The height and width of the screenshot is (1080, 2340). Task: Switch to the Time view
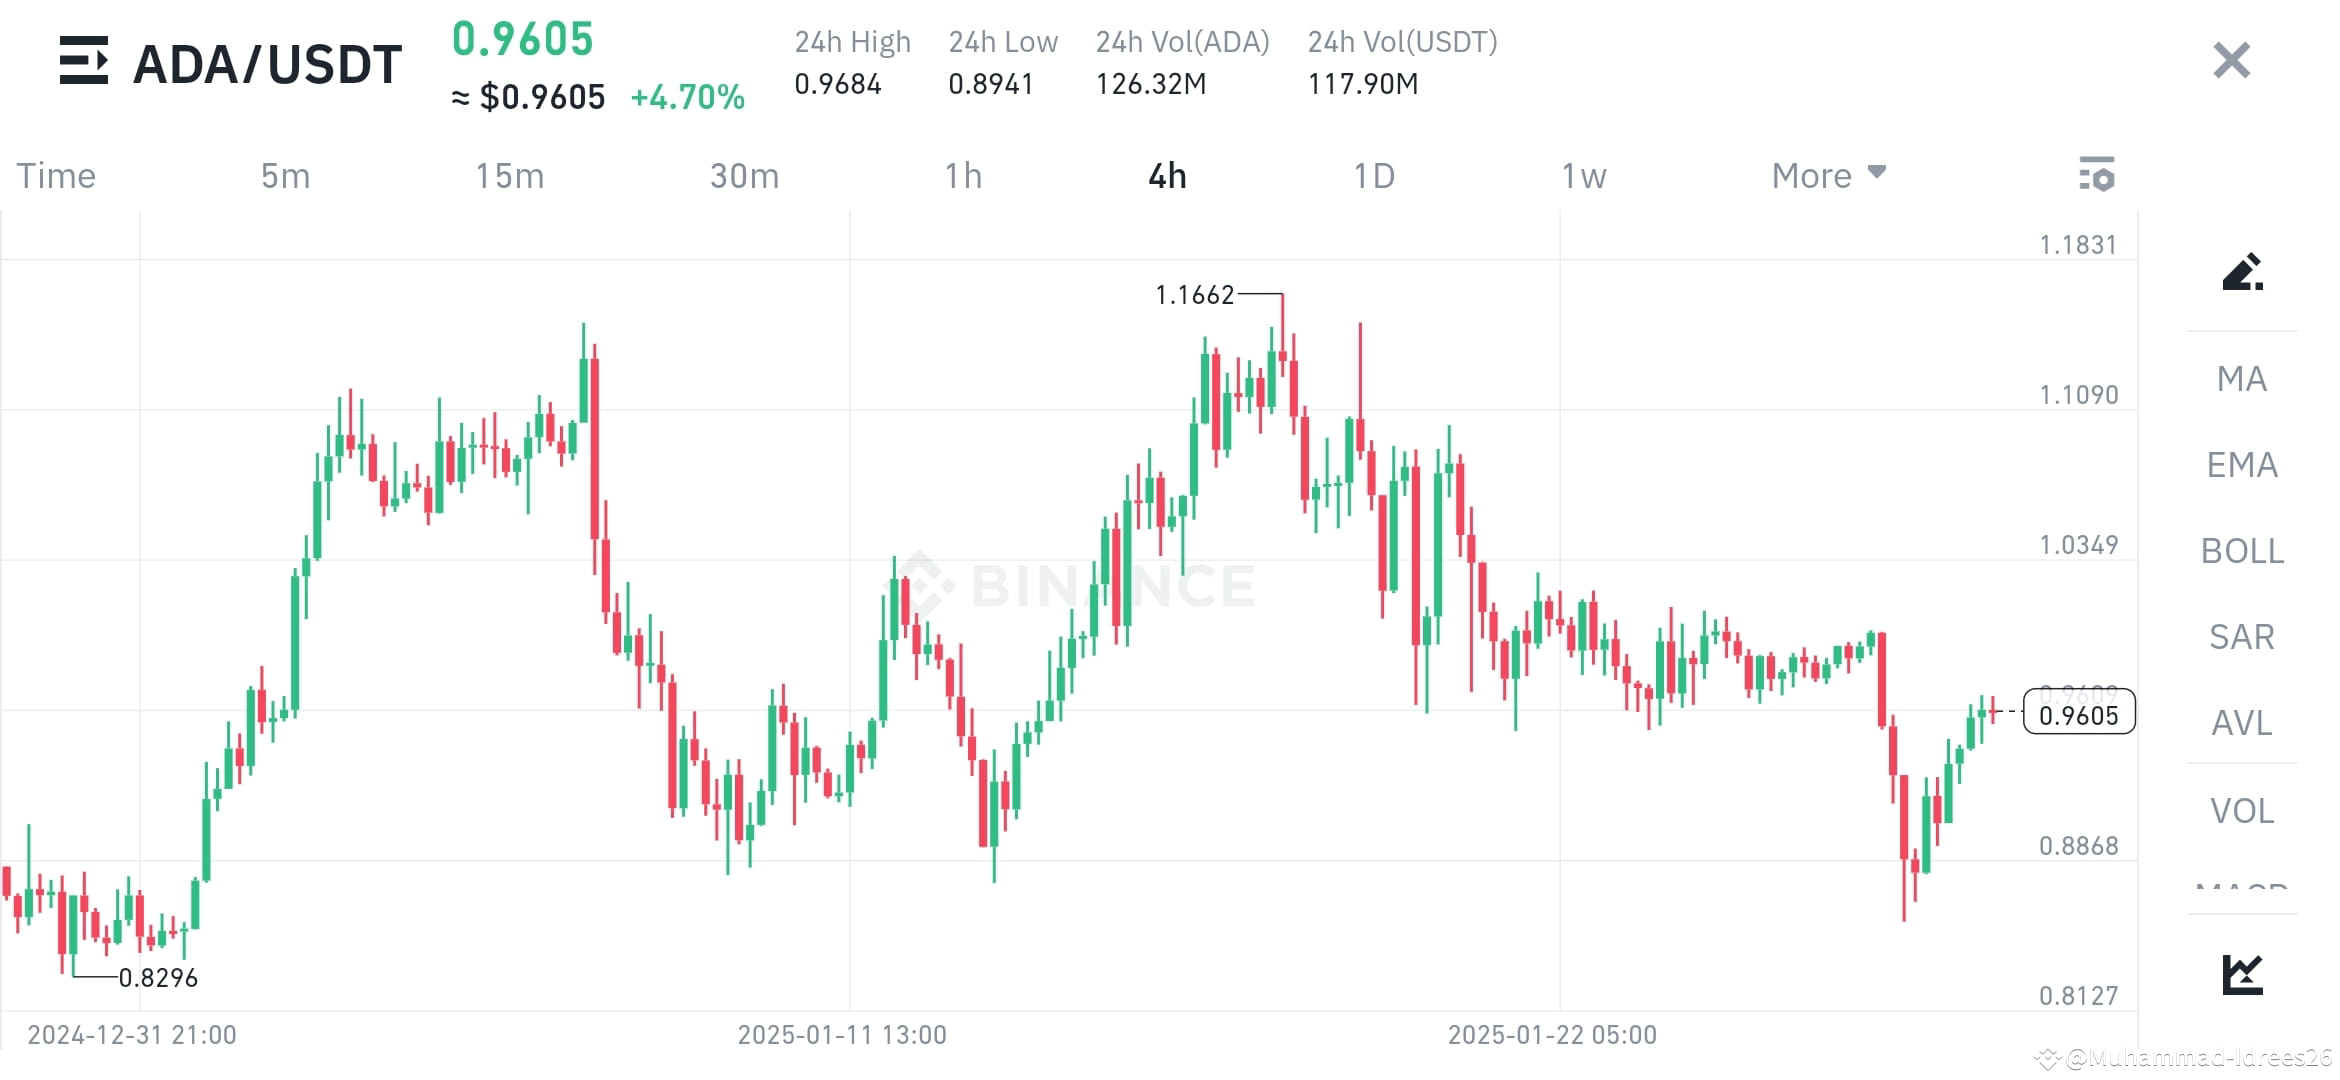(x=56, y=175)
